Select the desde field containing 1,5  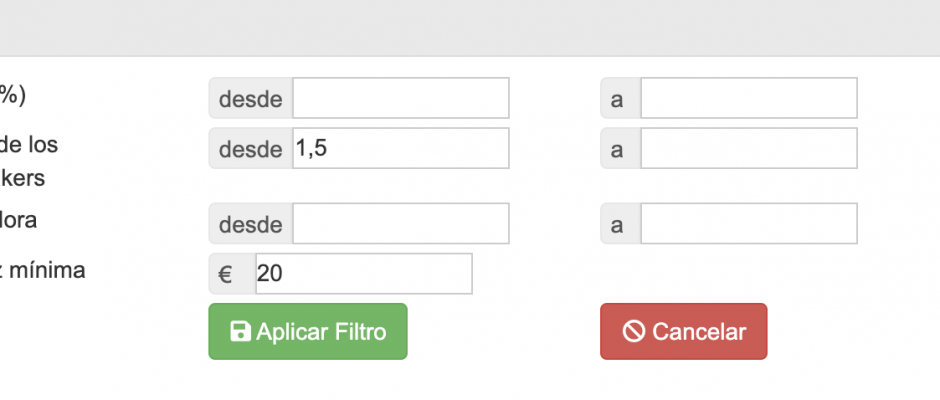[x=401, y=148]
